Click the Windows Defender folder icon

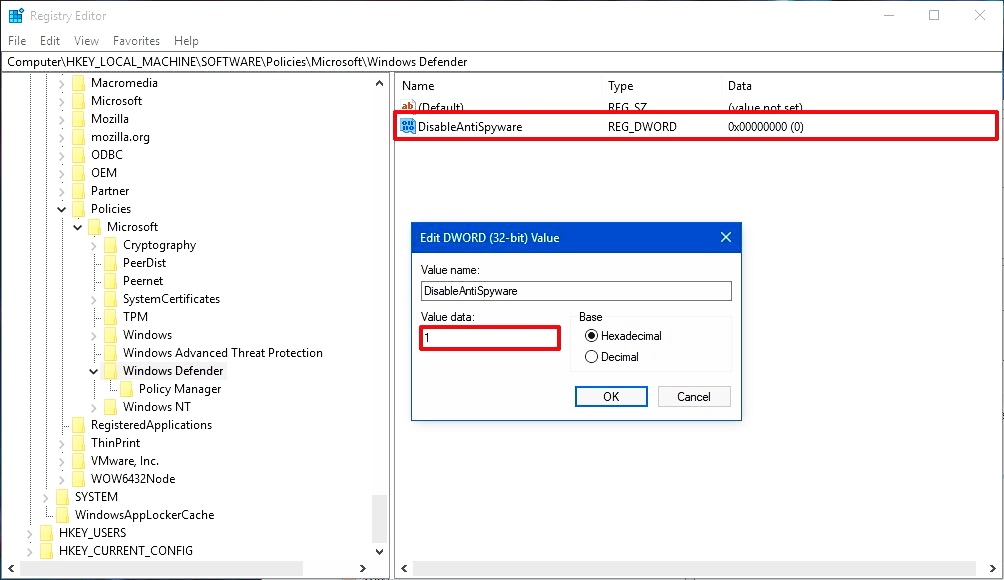pyautogui.click(x=111, y=371)
